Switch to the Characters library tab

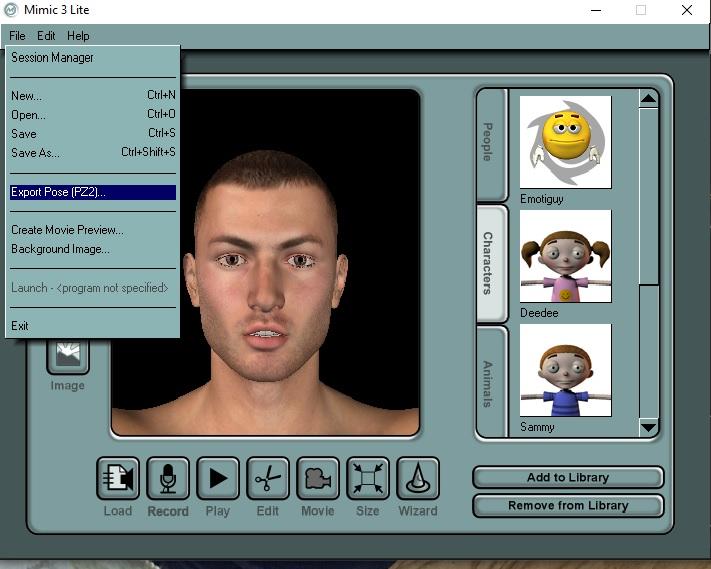click(491, 263)
